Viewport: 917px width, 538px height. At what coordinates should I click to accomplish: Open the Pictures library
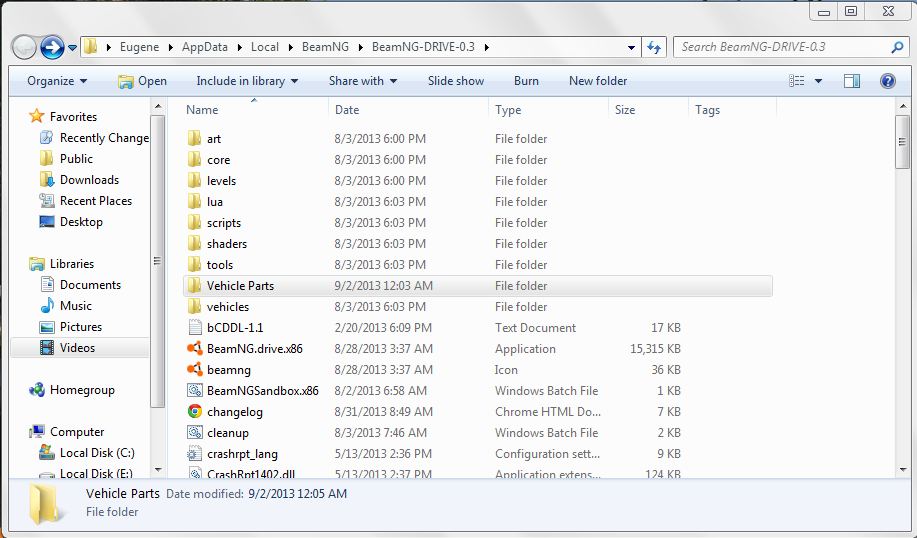81,327
